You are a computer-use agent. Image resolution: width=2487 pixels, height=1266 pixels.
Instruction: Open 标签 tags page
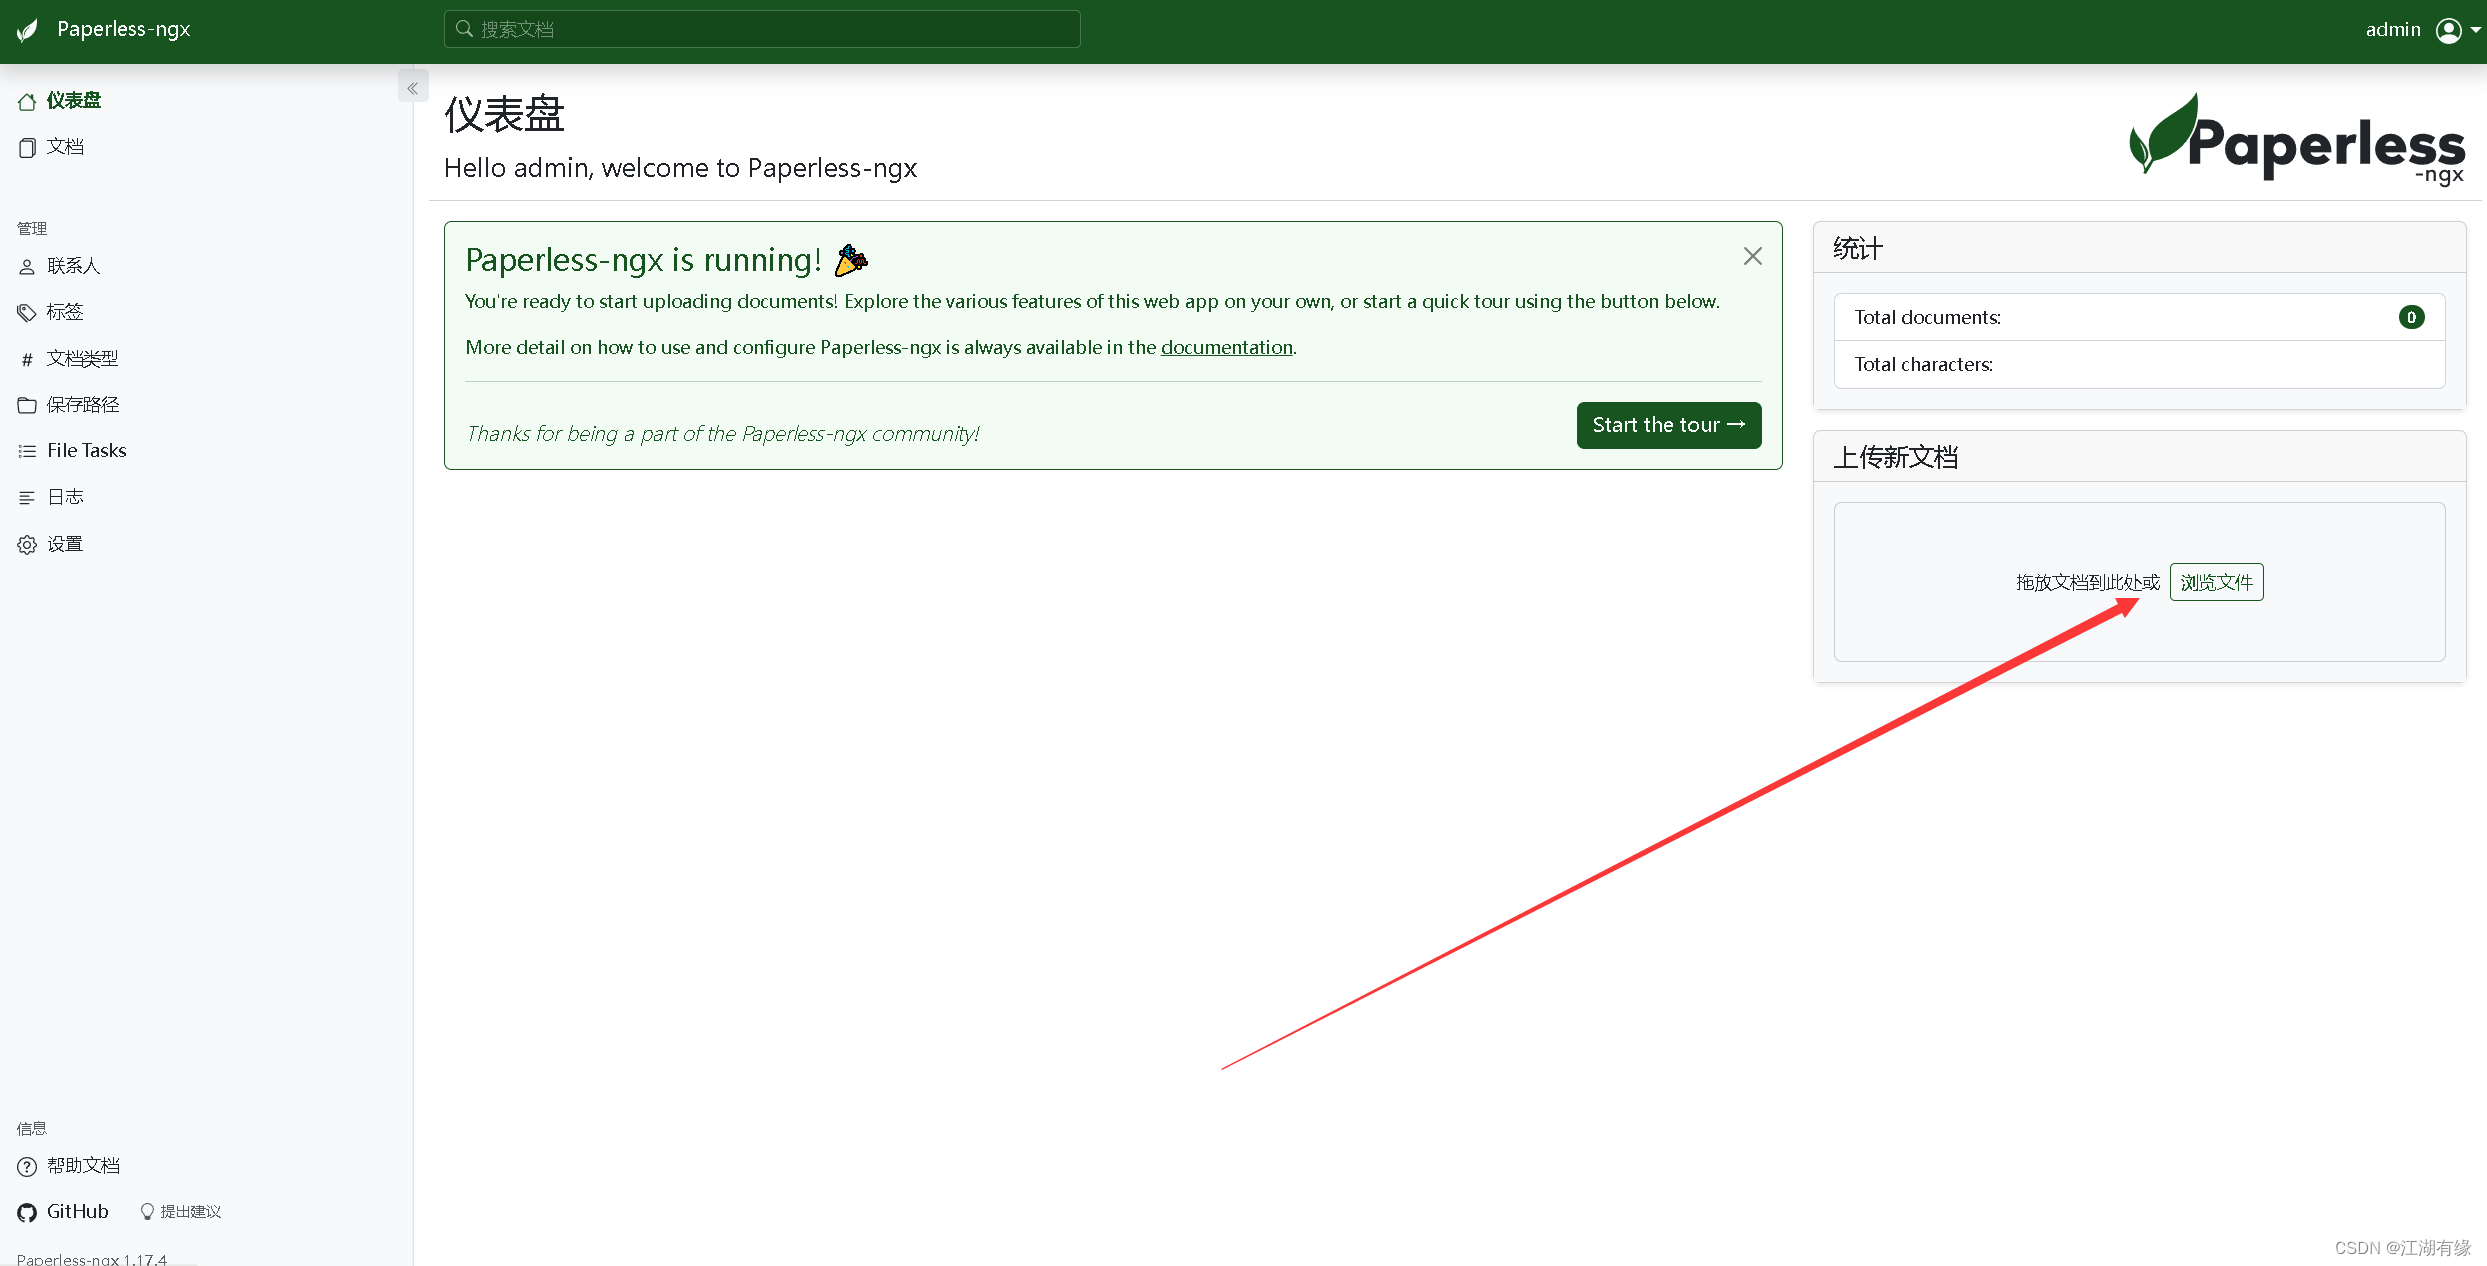[65, 312]
